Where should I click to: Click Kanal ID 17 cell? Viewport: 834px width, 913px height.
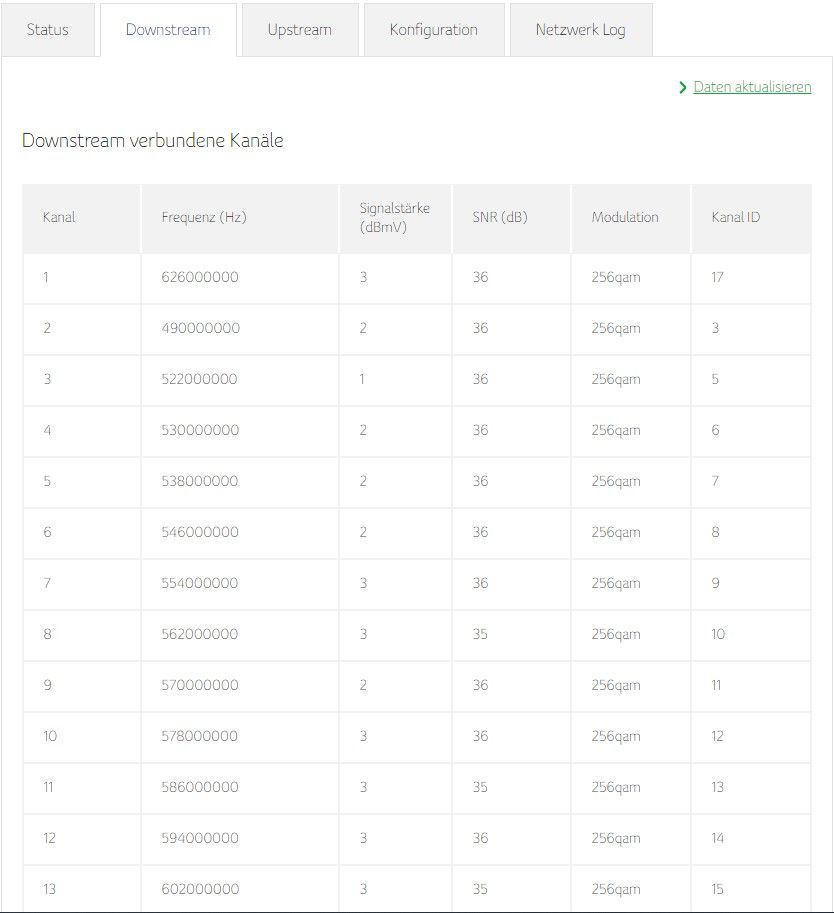(717, 278)
